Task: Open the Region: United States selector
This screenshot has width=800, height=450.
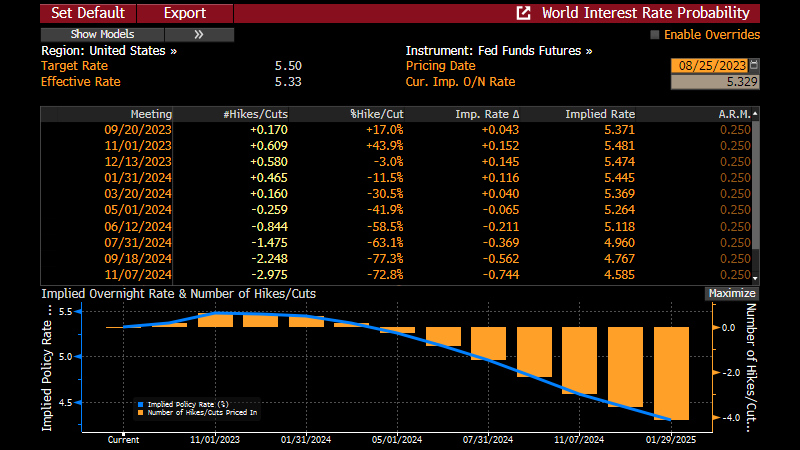Action: tap(109, 50)
